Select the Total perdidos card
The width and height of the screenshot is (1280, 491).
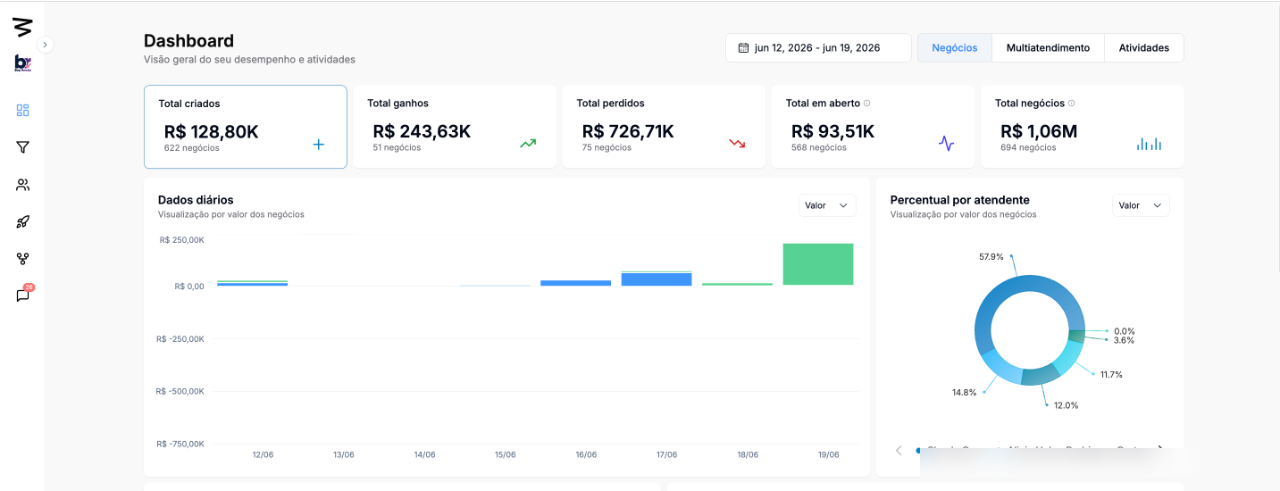664,126
